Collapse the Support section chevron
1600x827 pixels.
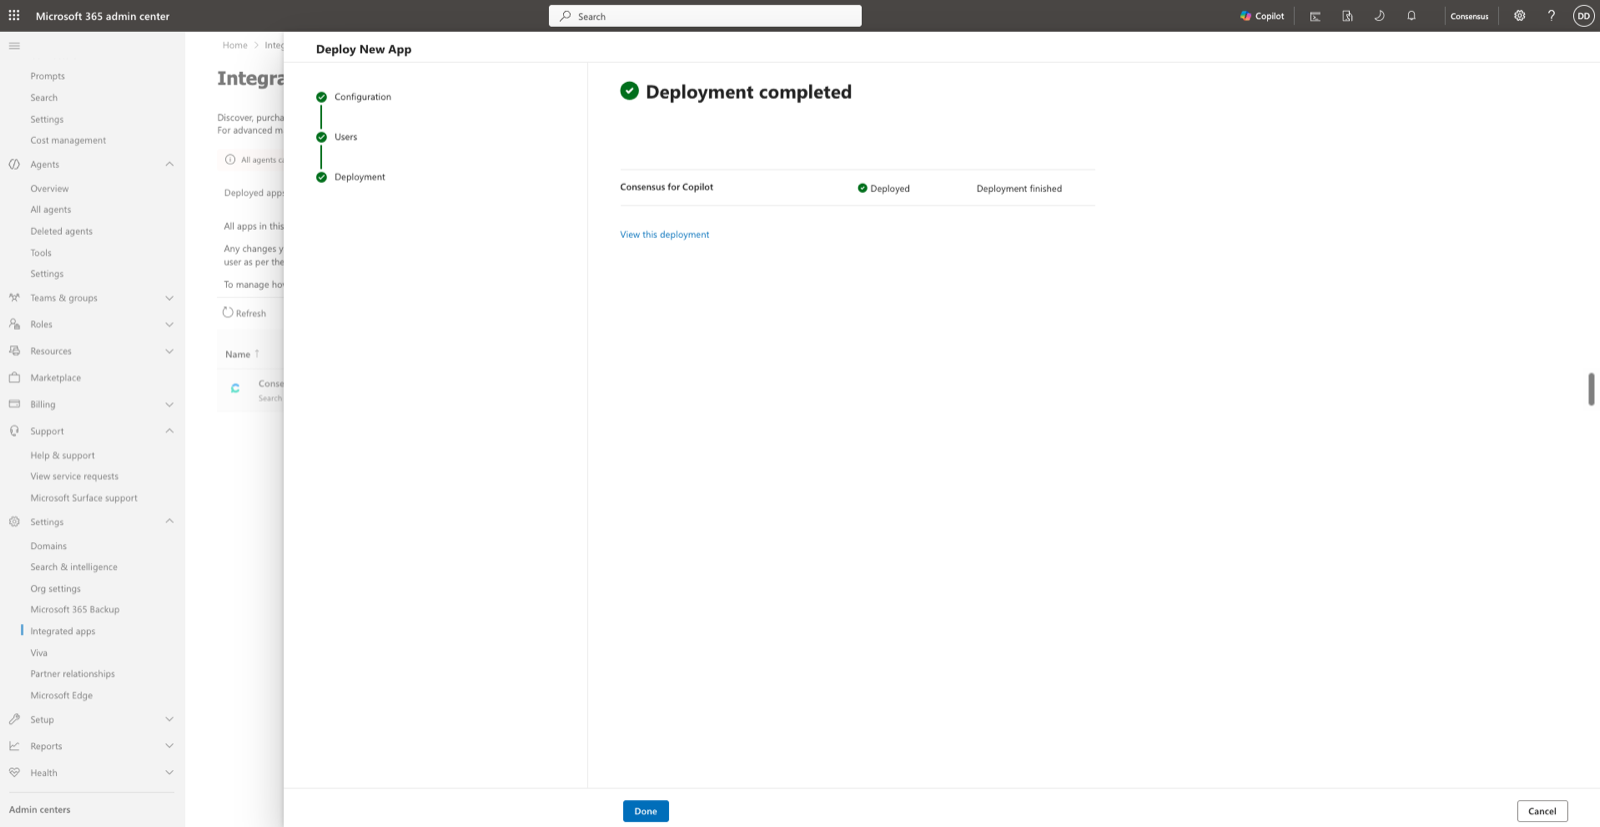[169, 431]
